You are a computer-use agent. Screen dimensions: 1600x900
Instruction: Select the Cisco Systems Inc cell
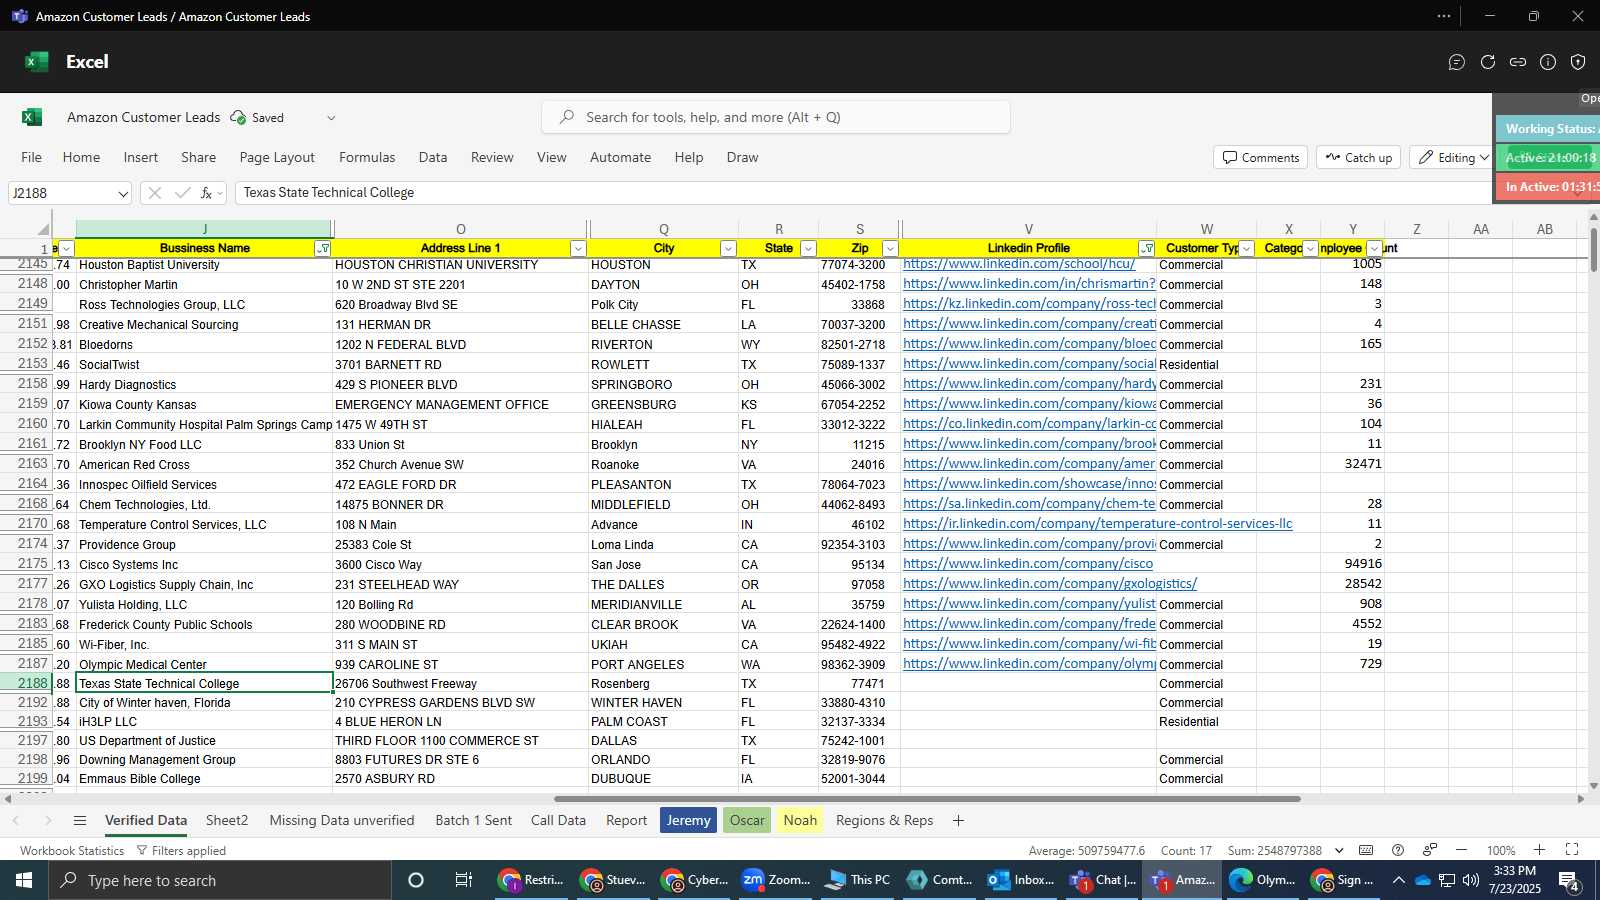point(204,564)
